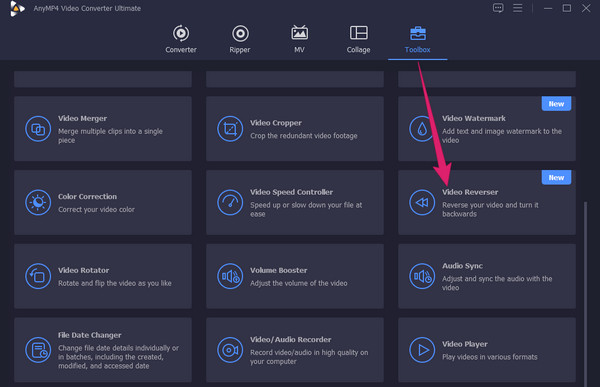This screenshot has height=387, width=600.
Task: Click 'Change file date details' description
Action: pos(118,357)
